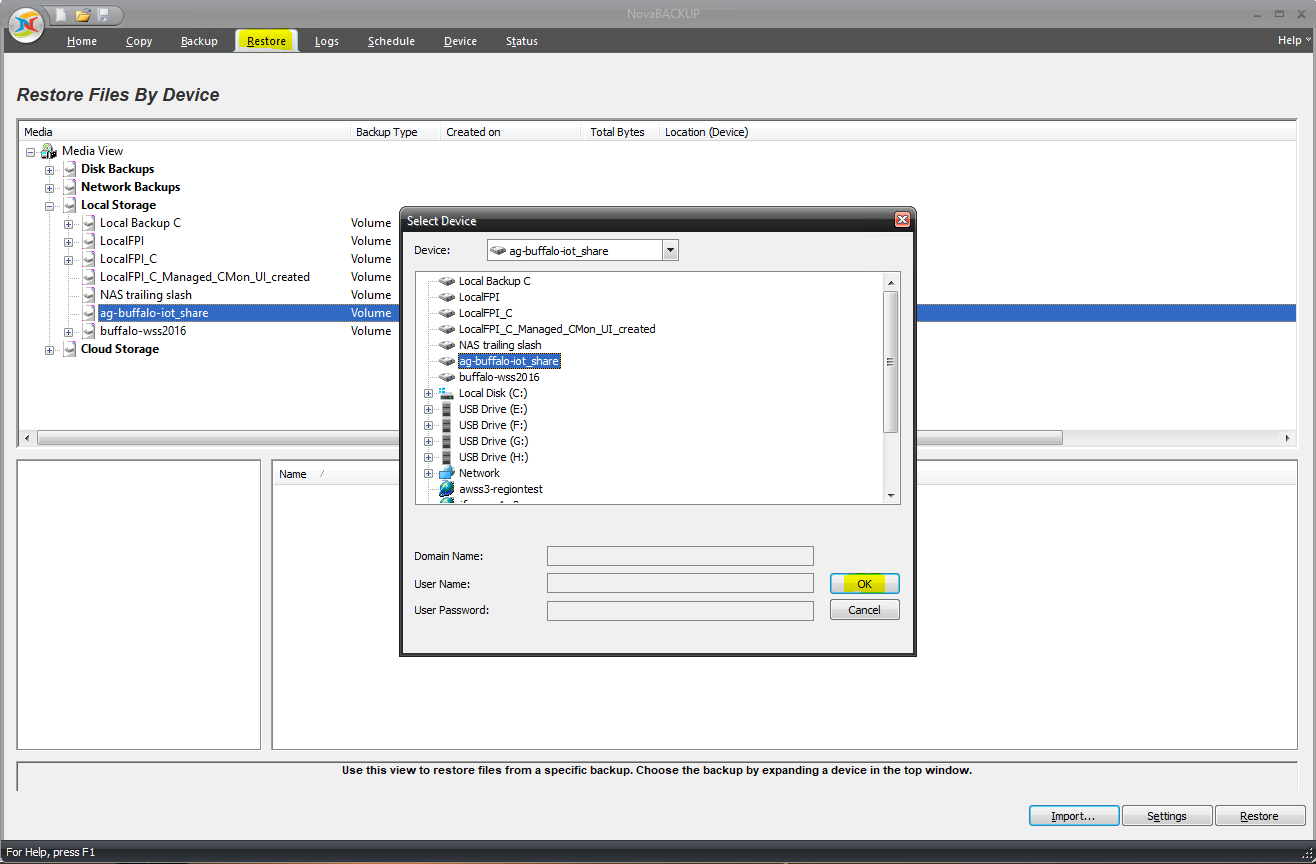Click device list scrollbar up arrow

point(891,280)
